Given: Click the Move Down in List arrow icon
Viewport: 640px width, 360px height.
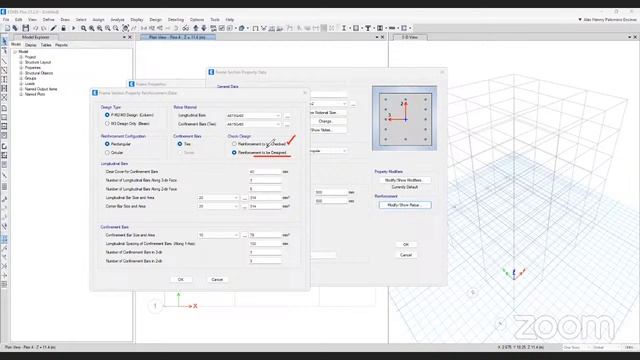Looking at the screenshot, I should pyautogui.click(x=204, y=28).
